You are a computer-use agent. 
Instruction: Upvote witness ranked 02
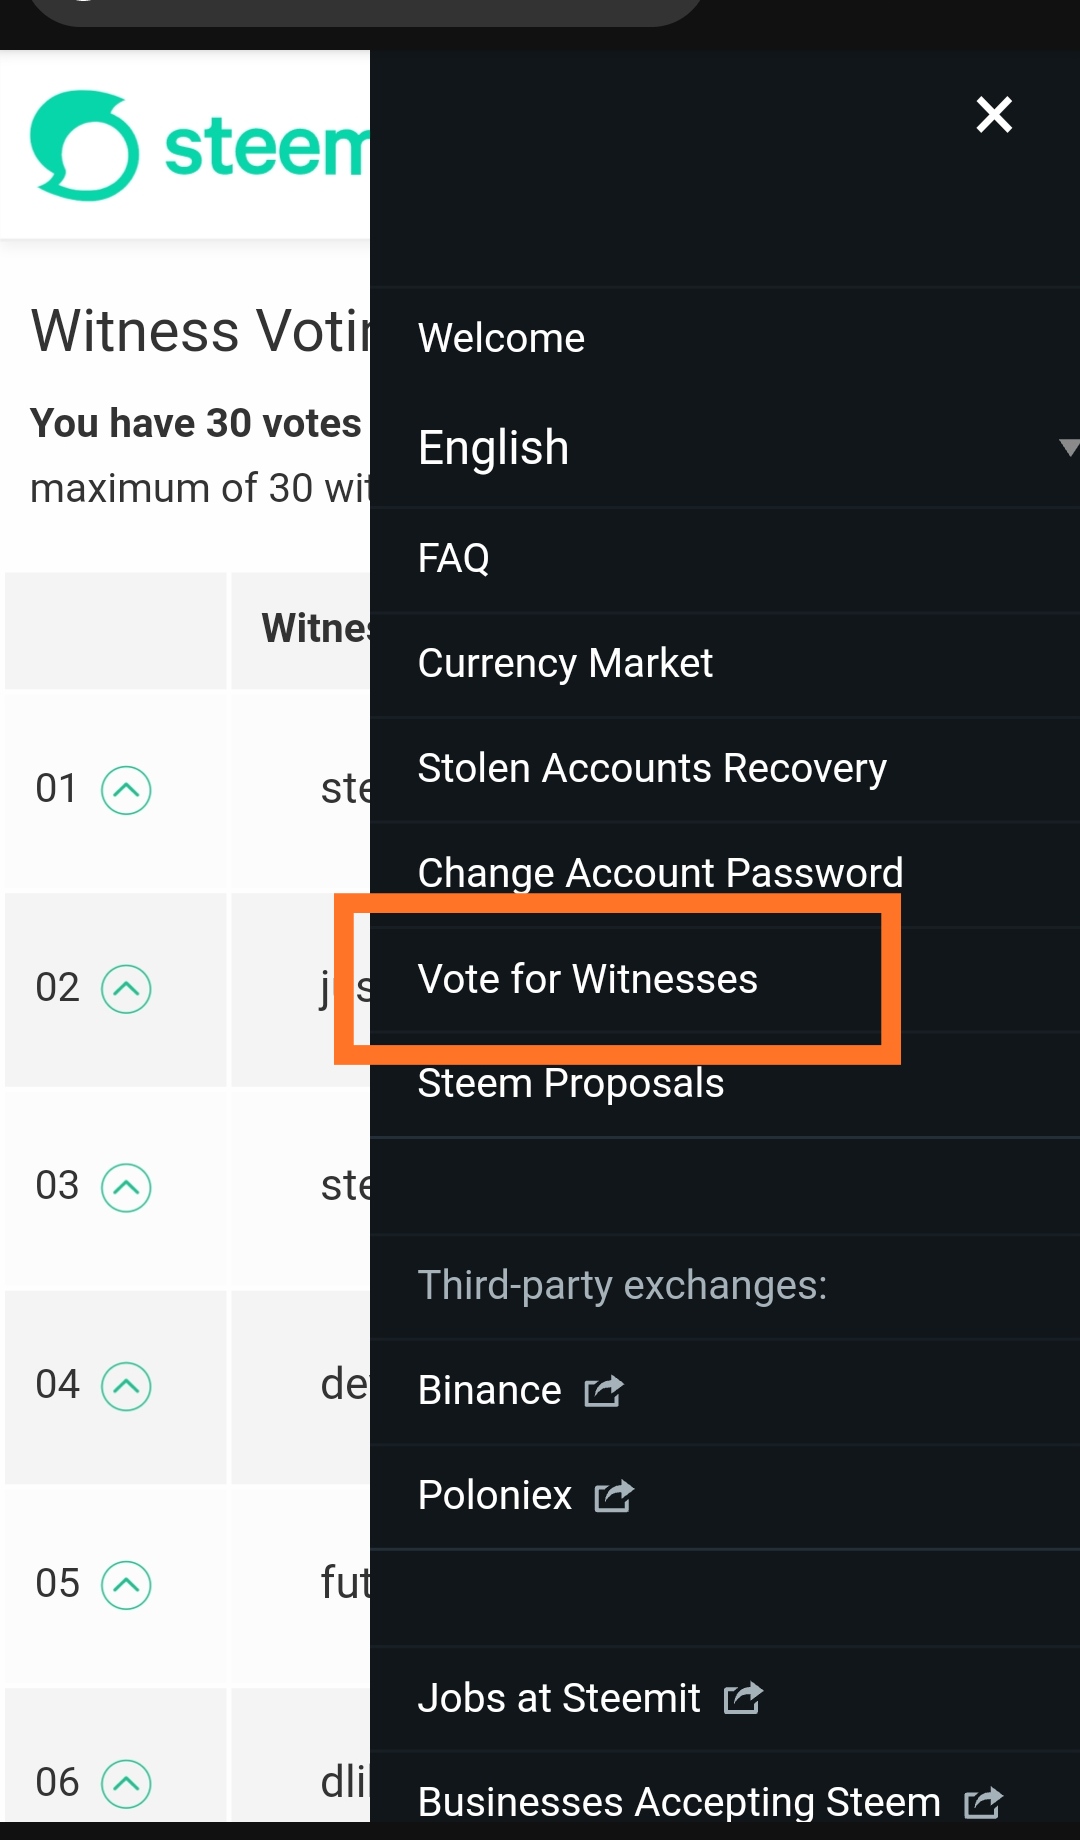(x=126, y=989)
